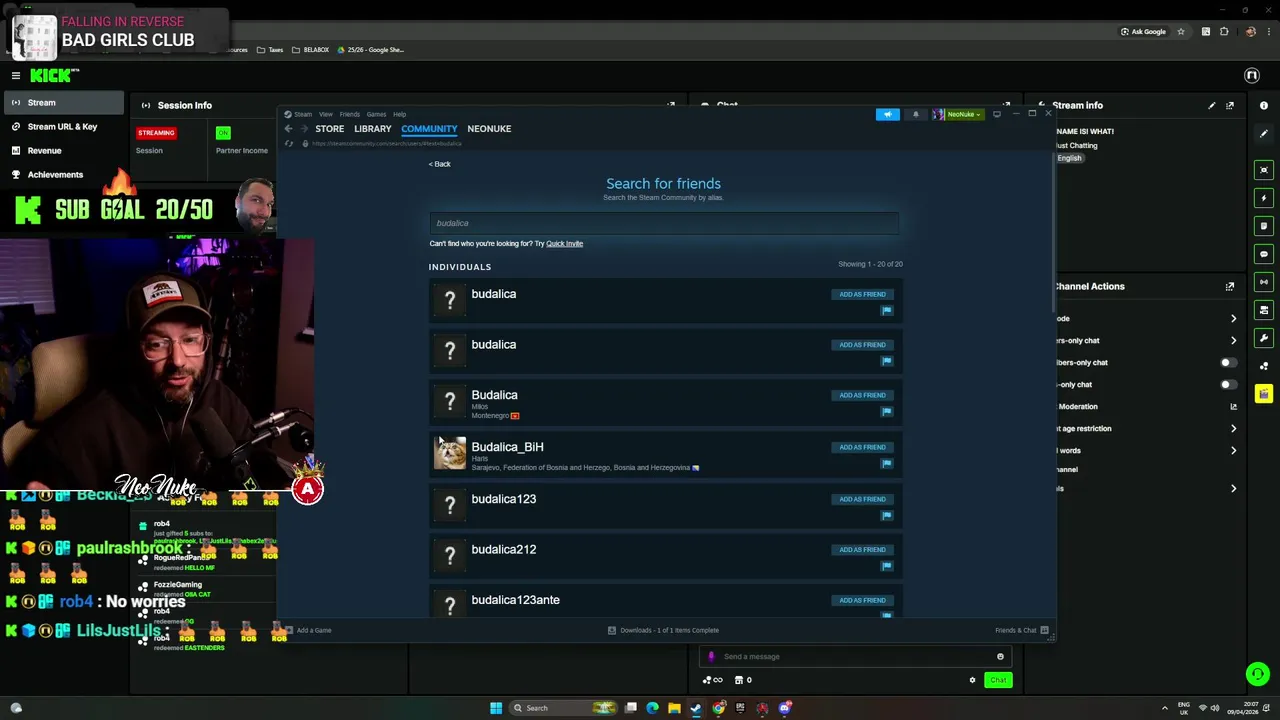Screen dimensions: 1280x720
Task: Open the info icon in Kick's right sidebar
Action: point(1264,105)
